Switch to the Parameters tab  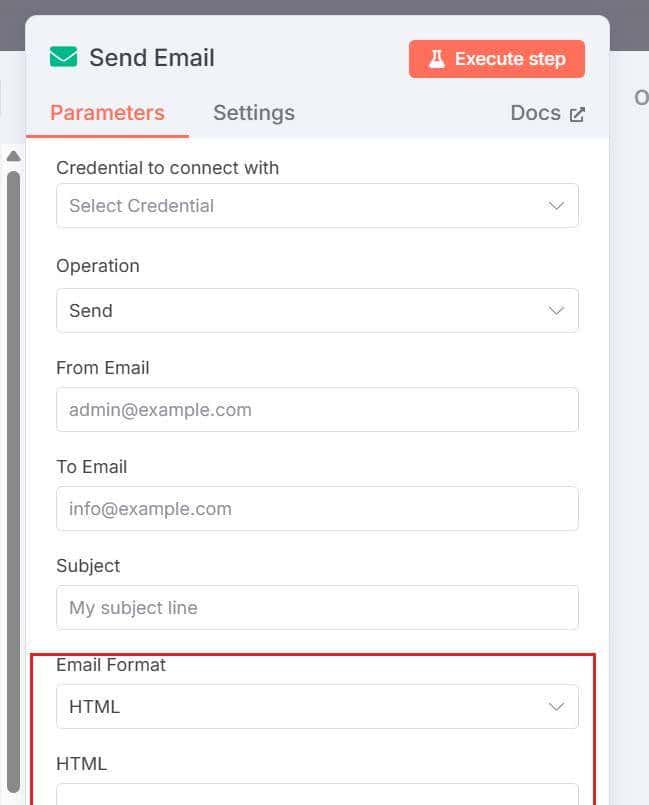pyautogui.click(x=107, y=113)
